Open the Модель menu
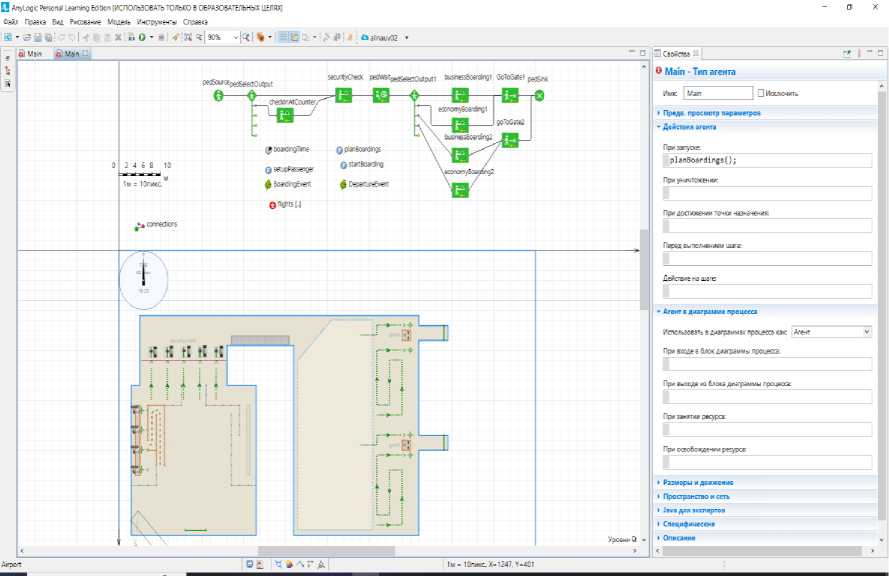 tap(117, 21)
